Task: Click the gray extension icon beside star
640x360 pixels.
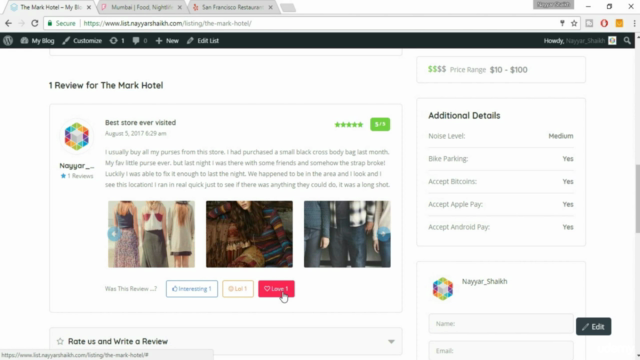Action: (x=589, y=23)
